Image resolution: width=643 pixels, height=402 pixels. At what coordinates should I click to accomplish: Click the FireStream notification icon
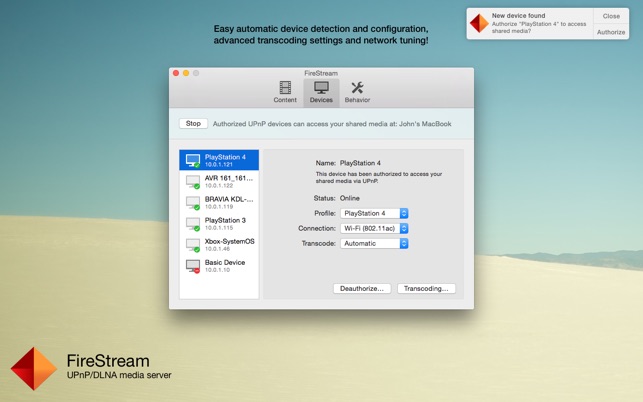tap(480, 24)
